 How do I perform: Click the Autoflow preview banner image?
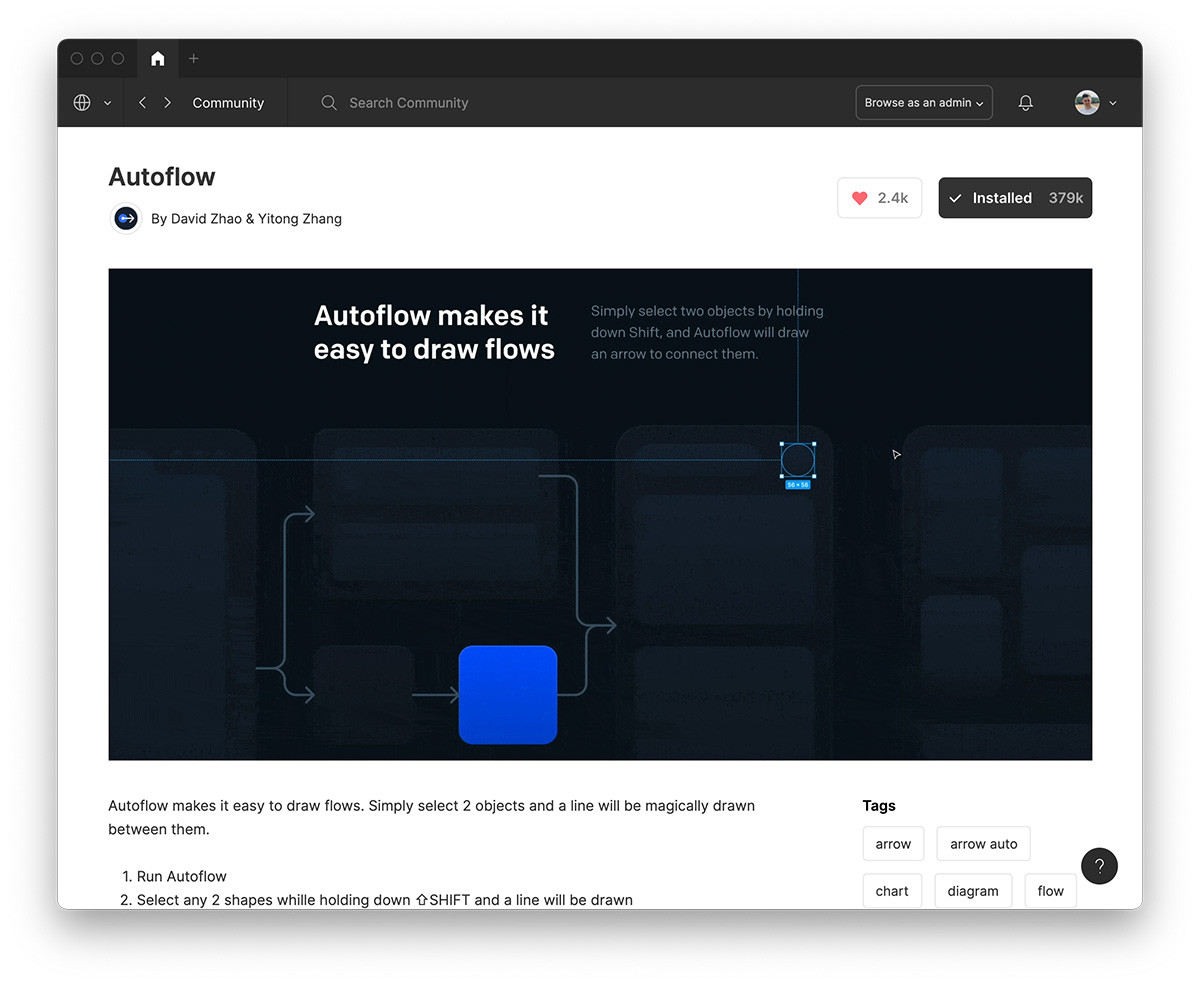point(600,514)
